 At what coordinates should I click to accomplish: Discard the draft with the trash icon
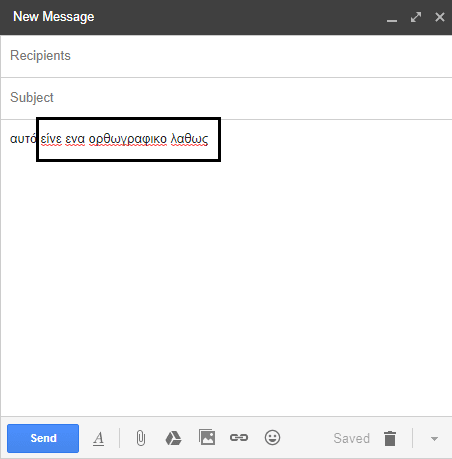click(390, 438)
